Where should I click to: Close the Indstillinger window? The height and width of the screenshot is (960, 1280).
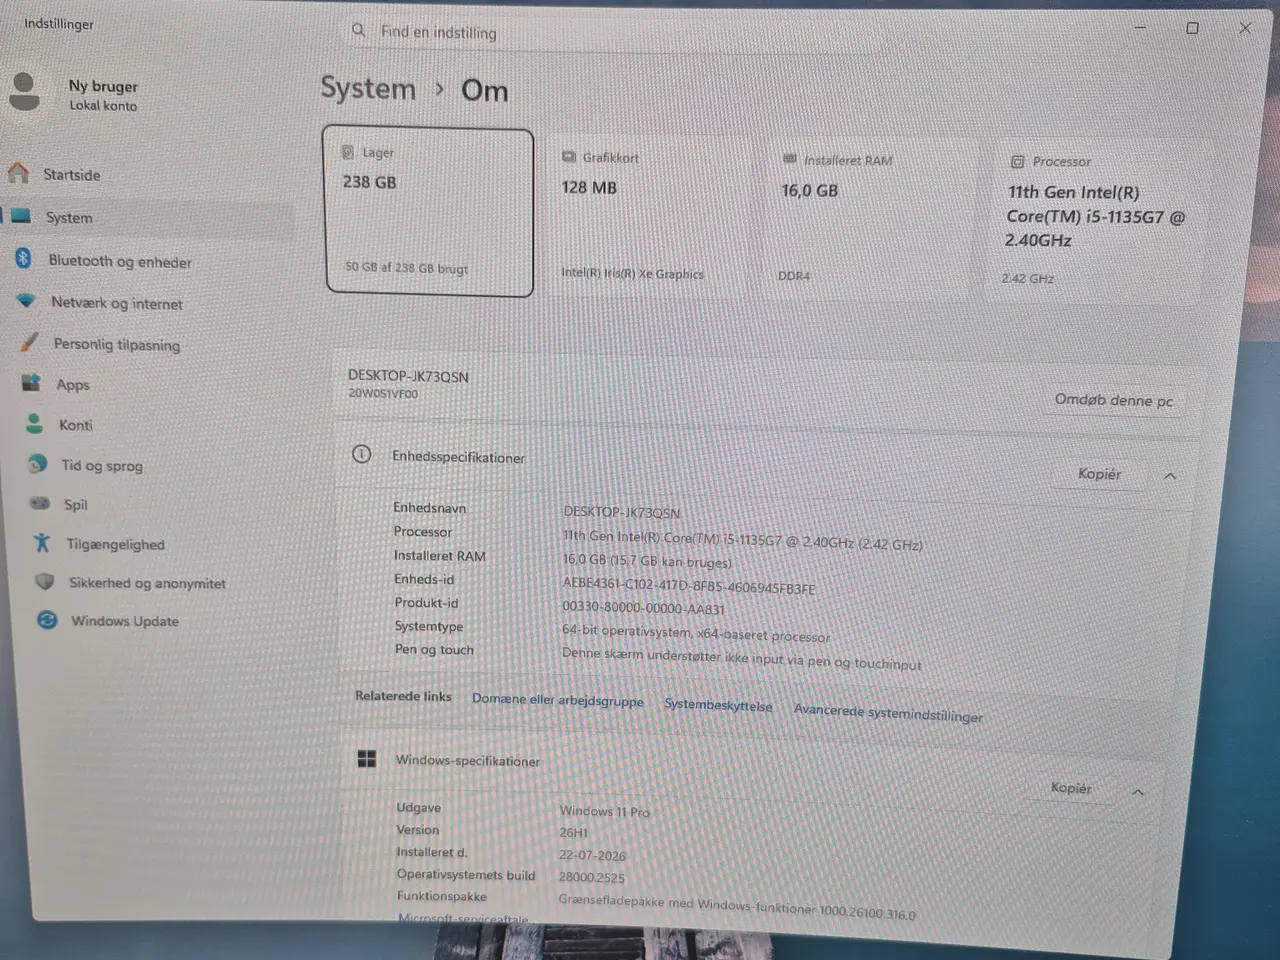coord(1245,28)
